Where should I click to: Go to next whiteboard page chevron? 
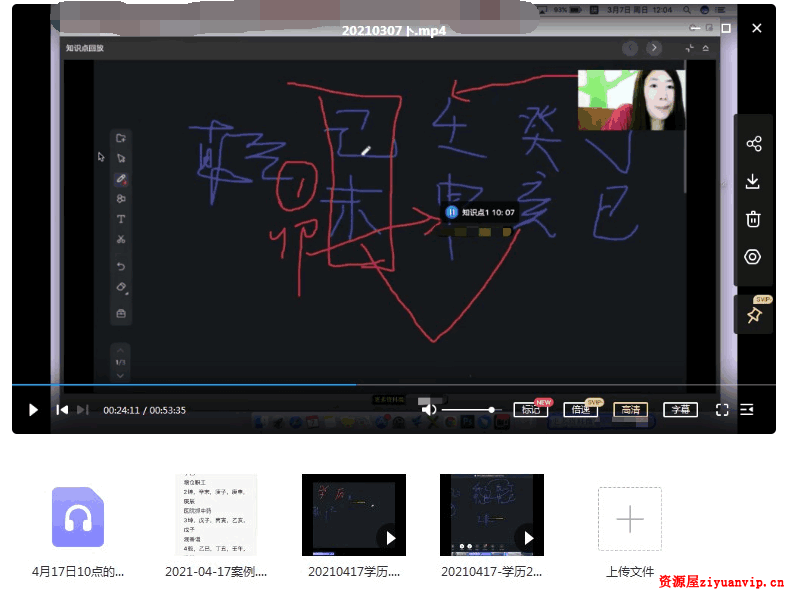click(121, 375)
